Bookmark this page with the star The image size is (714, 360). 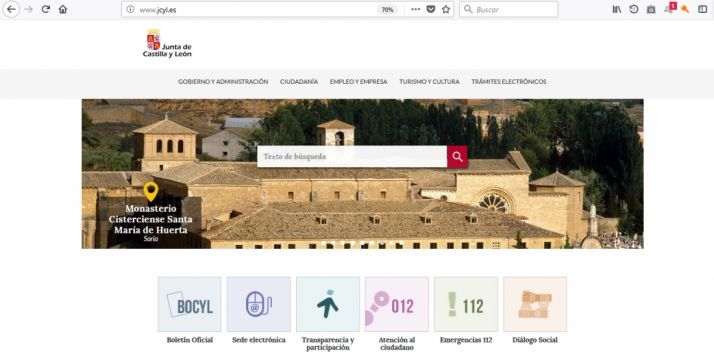(x=446, y=9)
